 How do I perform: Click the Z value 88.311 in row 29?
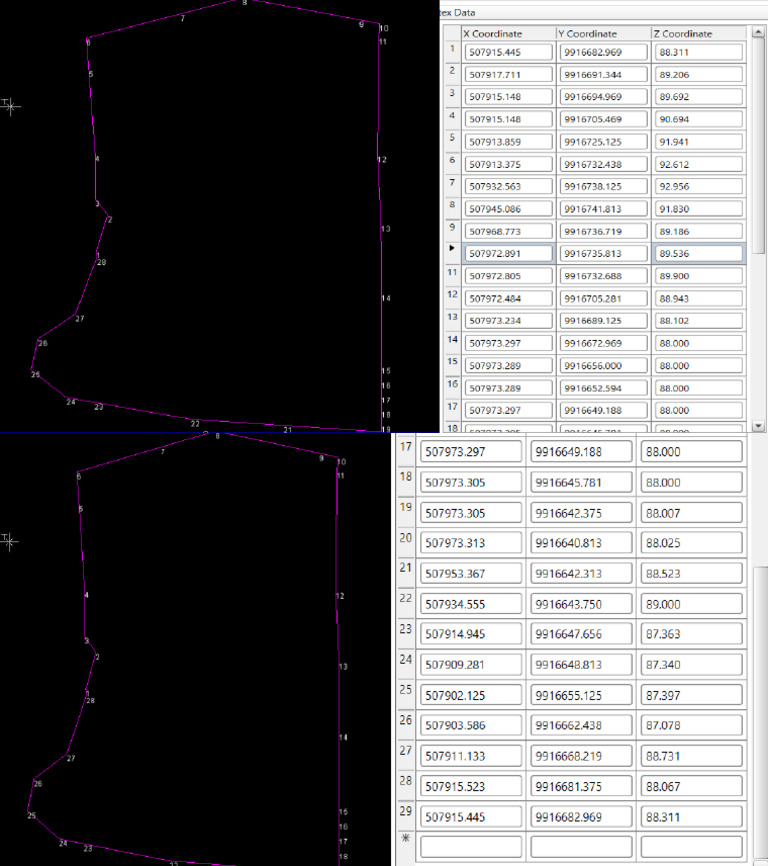(x=691, y=817)
